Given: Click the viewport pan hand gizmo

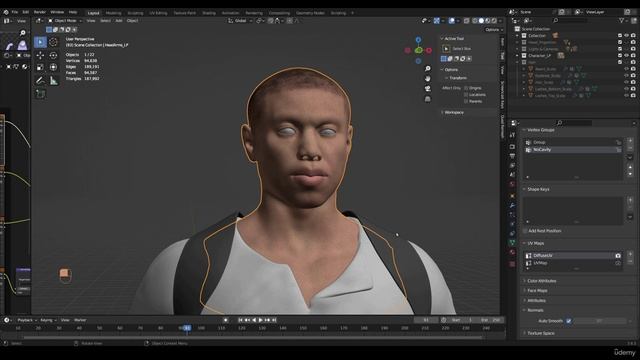Looking at the screenshot, I should [427, 78].
